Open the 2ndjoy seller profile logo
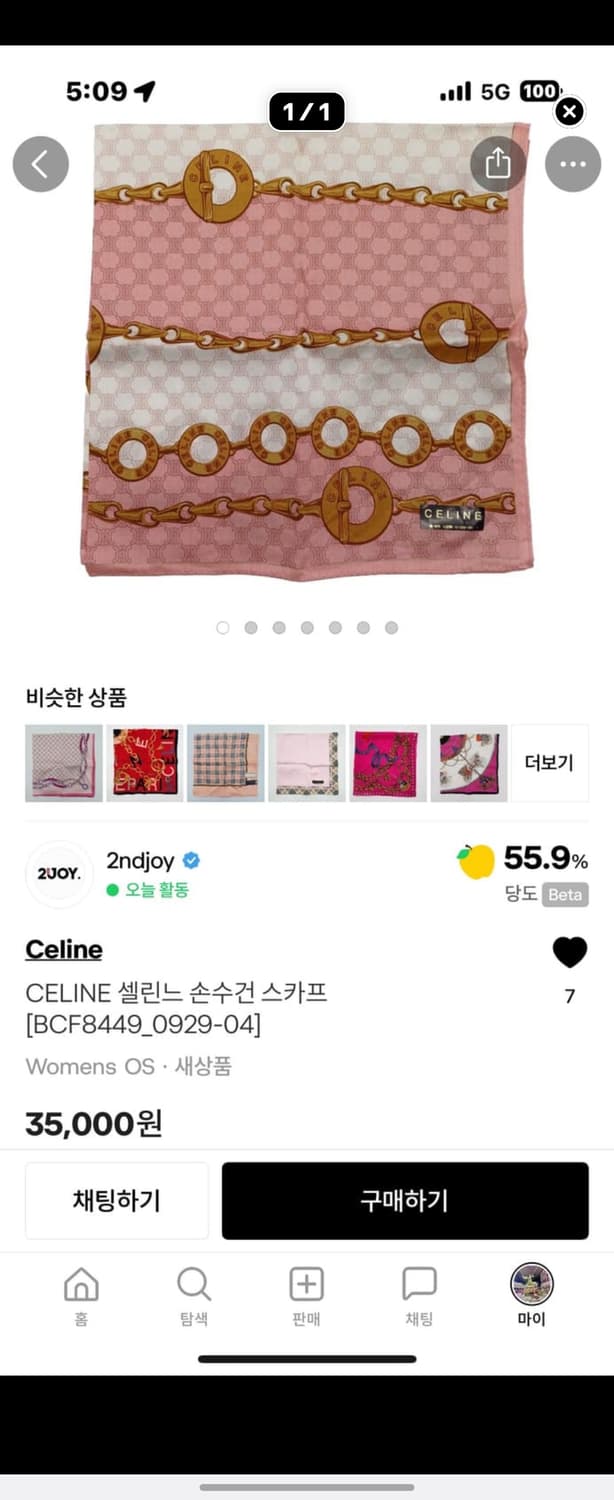This screenshot has height=1500, width=614. 59,874
